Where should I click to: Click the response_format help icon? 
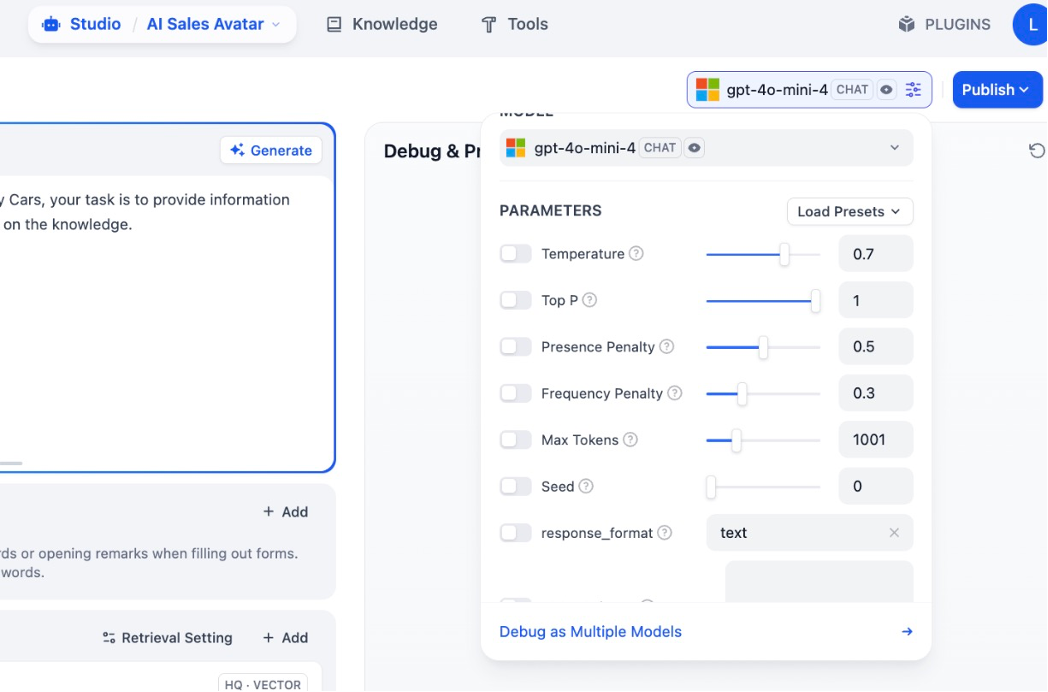click(x=664, y=533)
